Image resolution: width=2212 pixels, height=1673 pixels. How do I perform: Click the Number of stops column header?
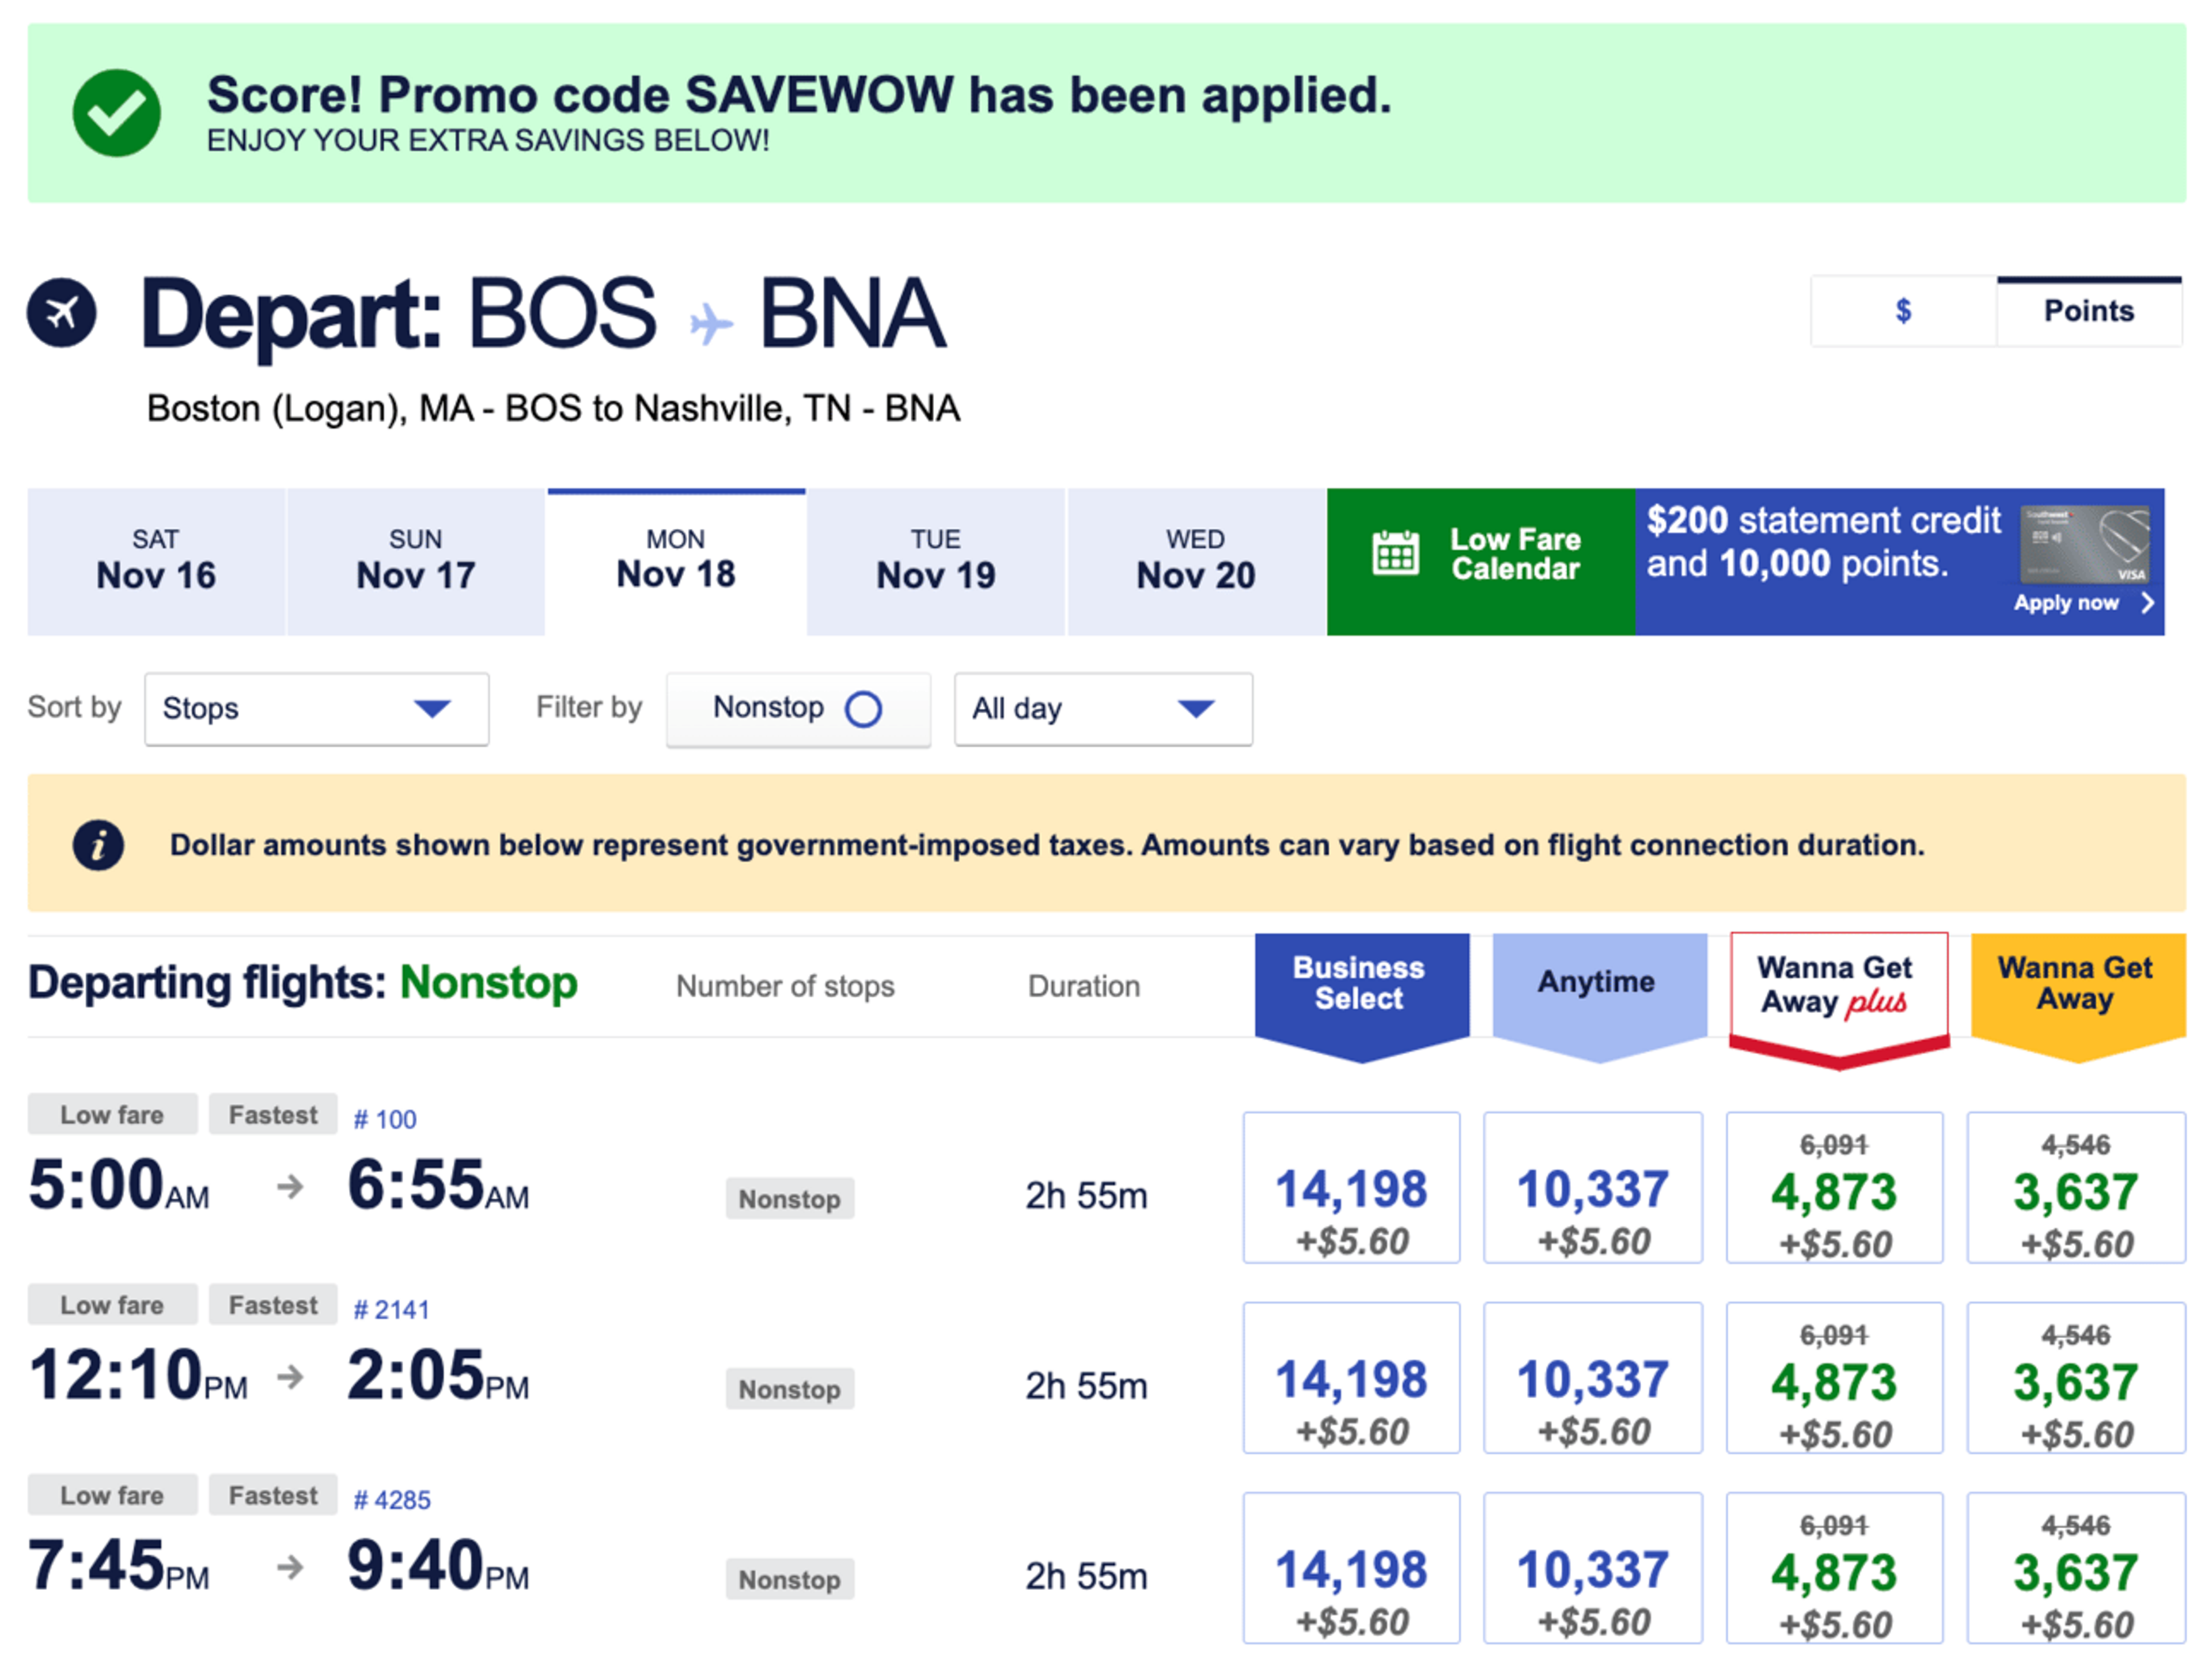(x=785, y=987)
